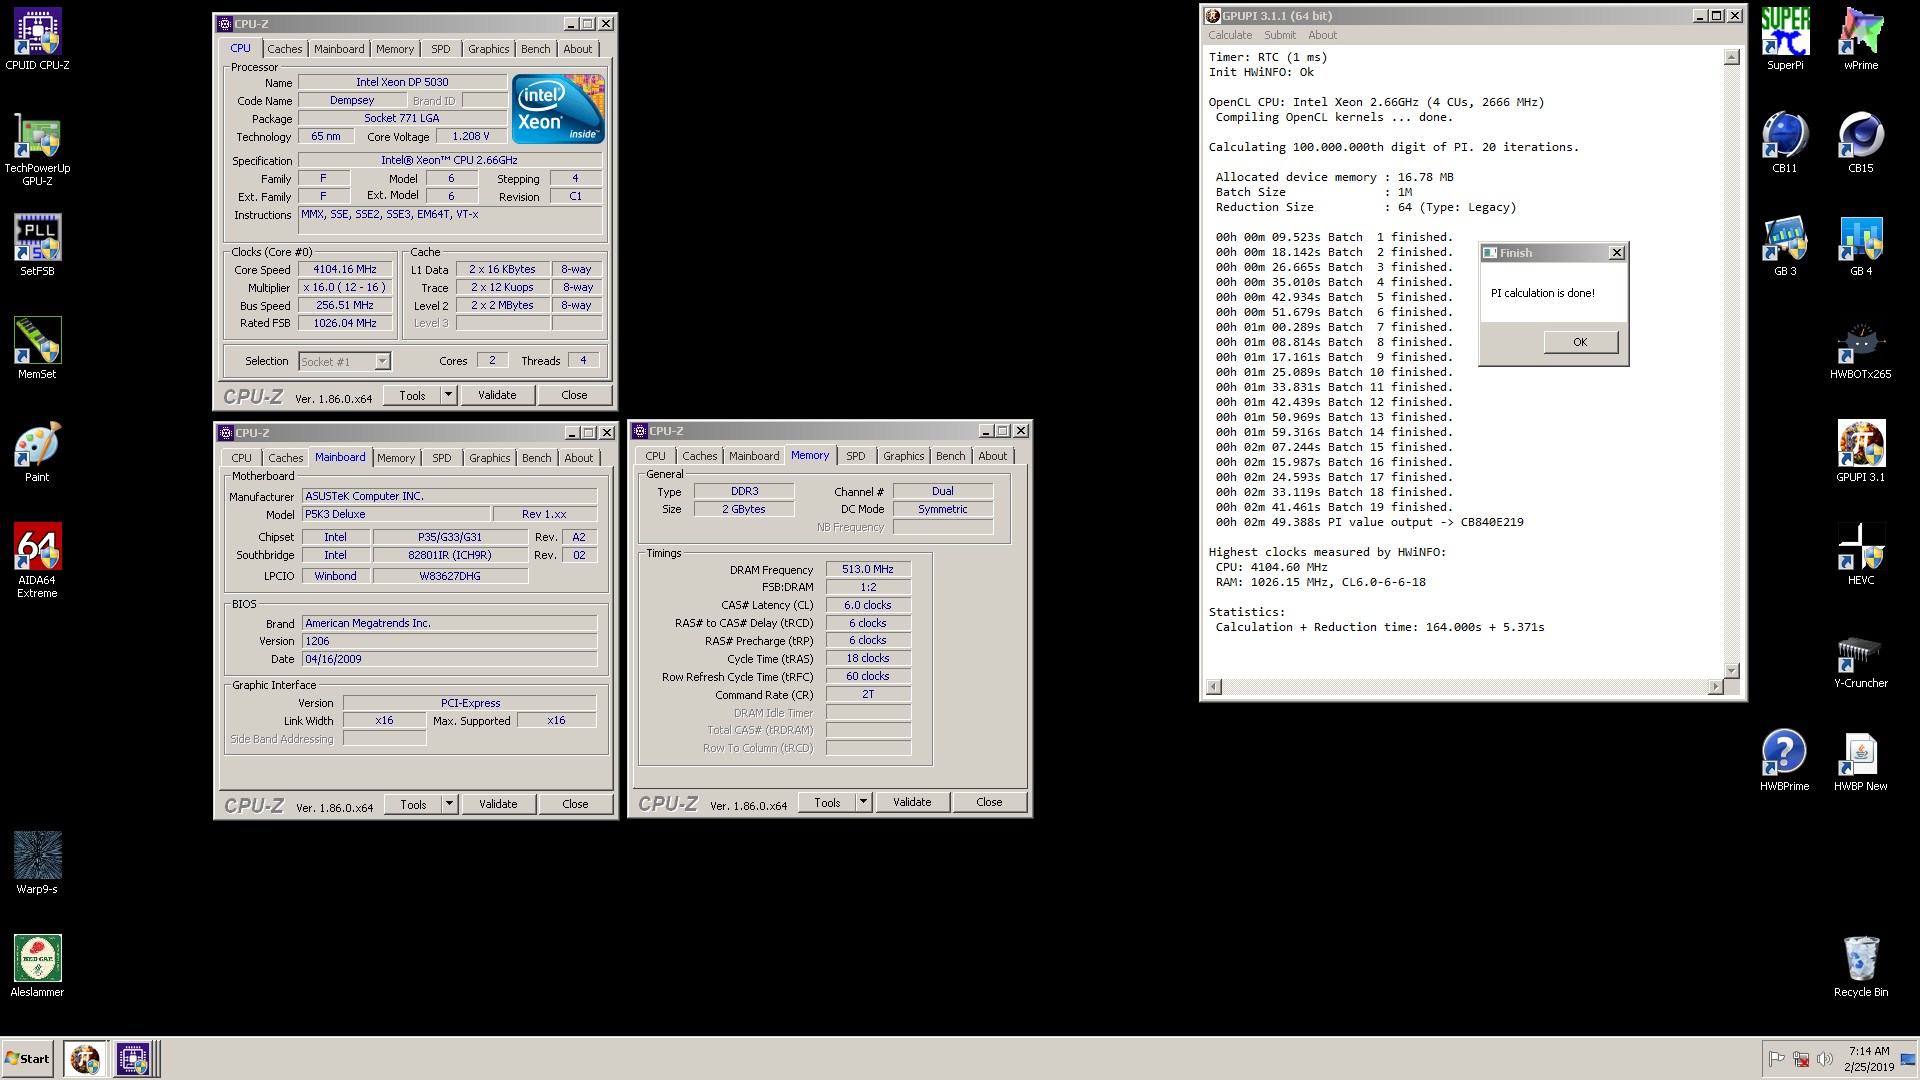Image resolution: width=1920 pixels, height=1080 pixels.
Task: Launch the HWBPrime desktop shortcut
Action: [x=1785, y=761]
